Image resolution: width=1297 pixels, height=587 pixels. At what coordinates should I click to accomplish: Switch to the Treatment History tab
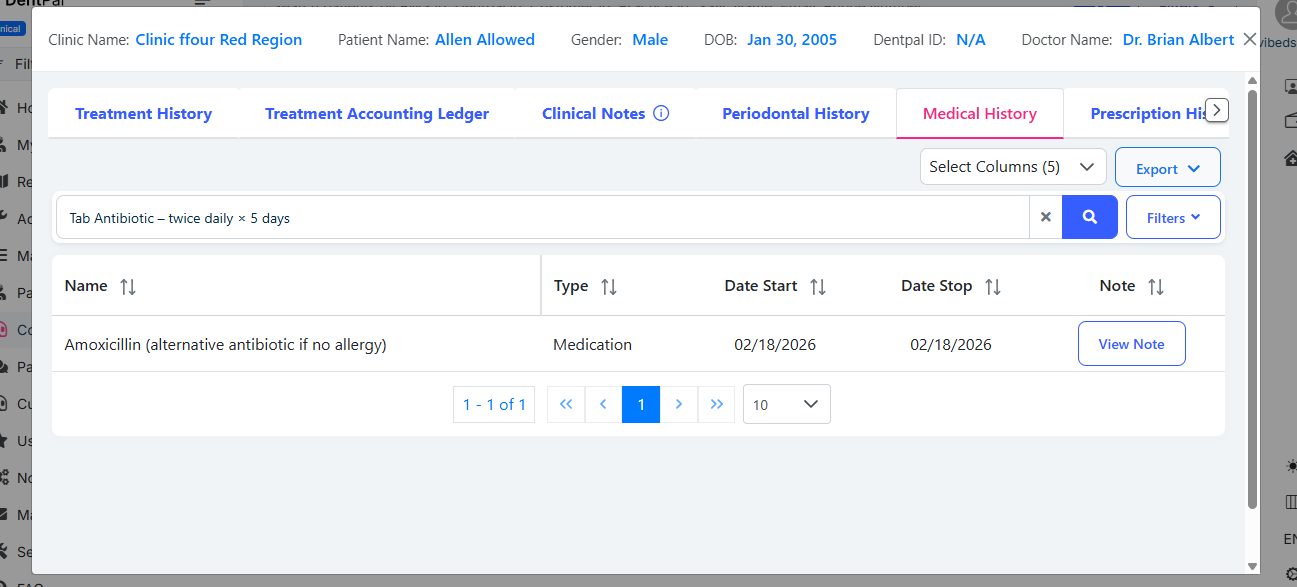143,114
